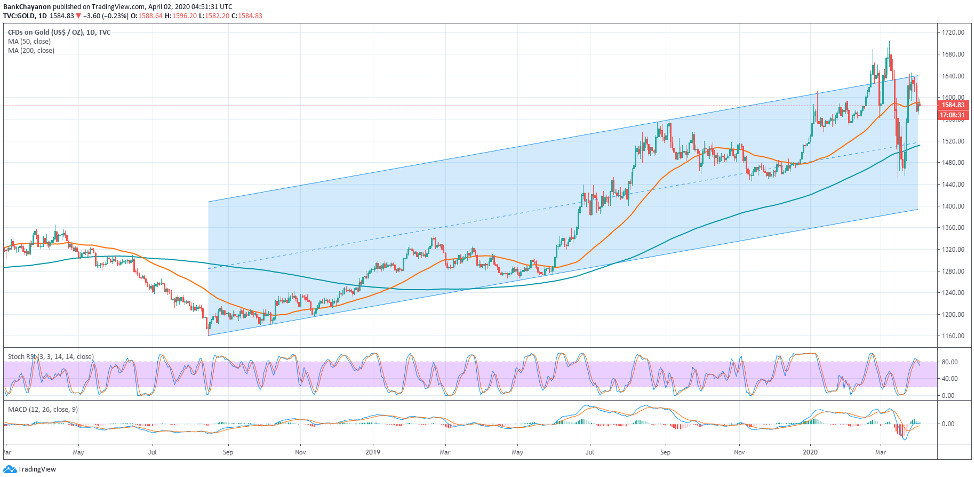Click the current price tag 1584.83

(x=951, y=105)
